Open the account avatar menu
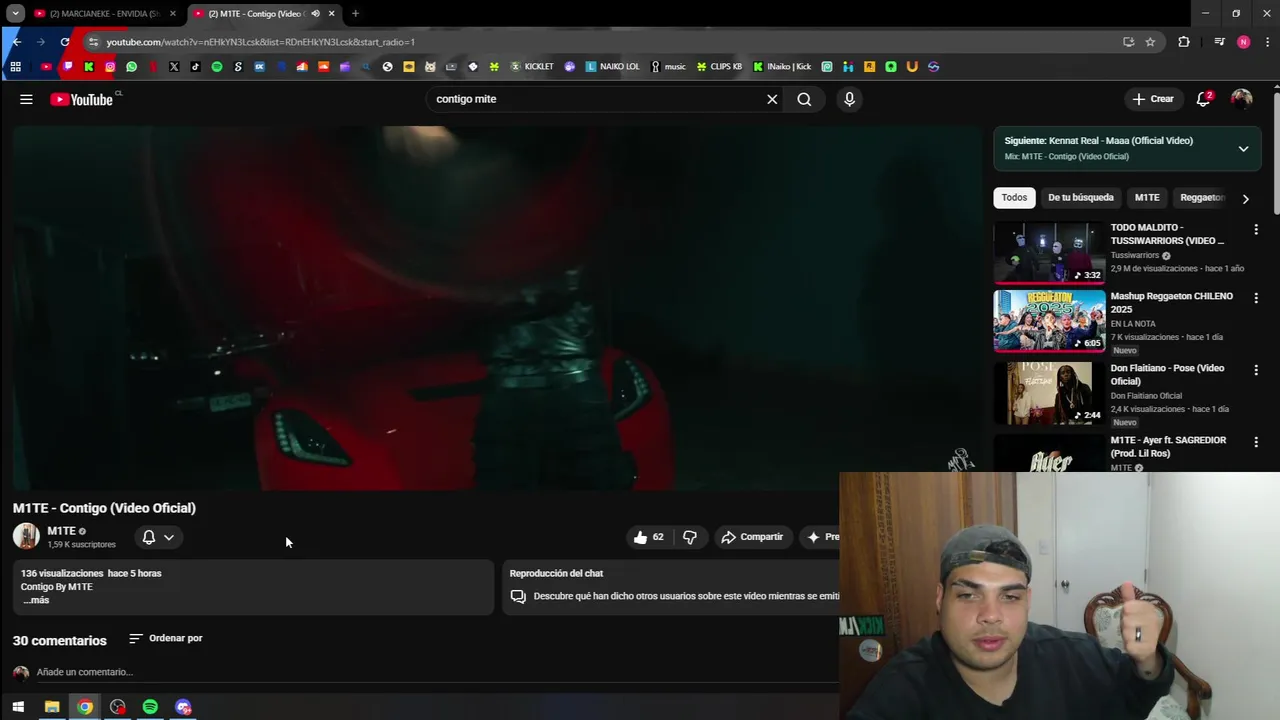1280x720 pixels. (1242, 99)
